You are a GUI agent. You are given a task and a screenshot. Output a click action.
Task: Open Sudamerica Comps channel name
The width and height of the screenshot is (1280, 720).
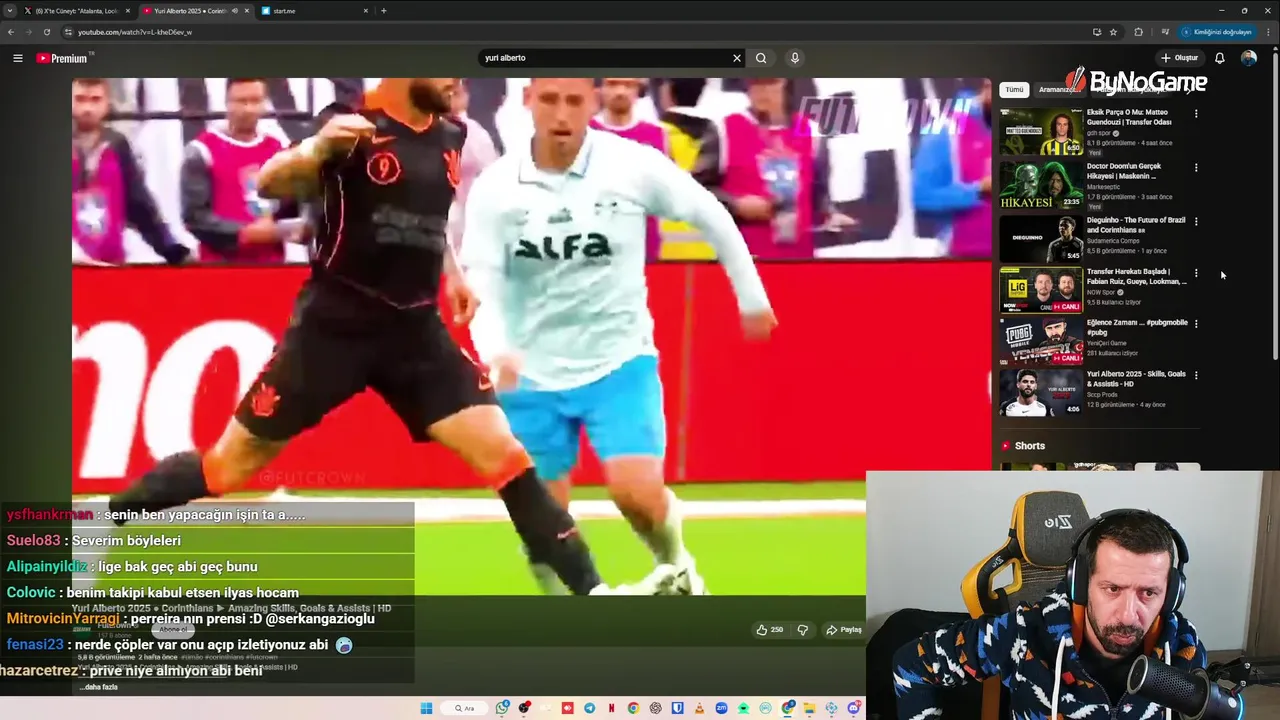(x=1115, y=240)
